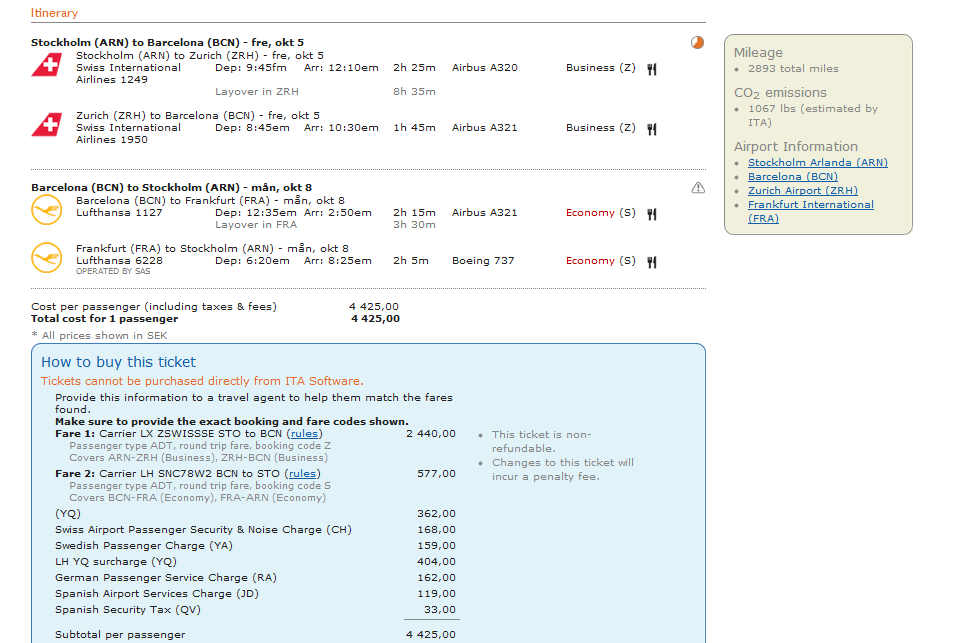Screen dimensions: 953x643
Task: Click red 'Economy (S)' on Lufthansa 1127 row
Action: pos(600,213)
